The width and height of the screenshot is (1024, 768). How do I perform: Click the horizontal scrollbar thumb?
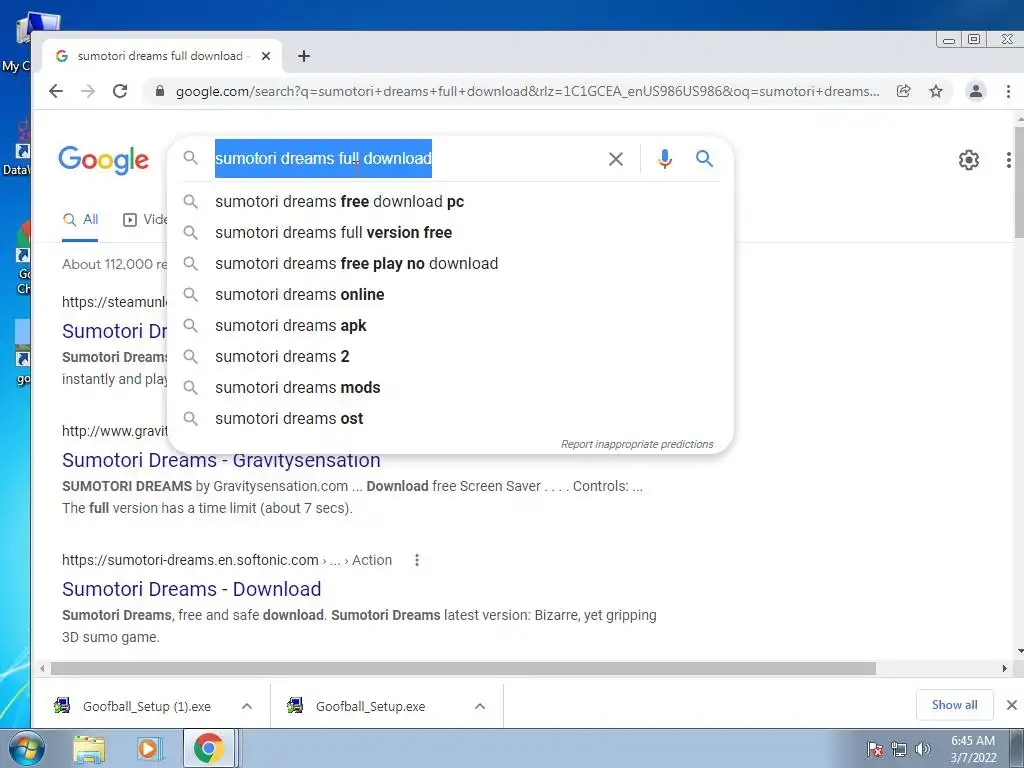point(463,669)
